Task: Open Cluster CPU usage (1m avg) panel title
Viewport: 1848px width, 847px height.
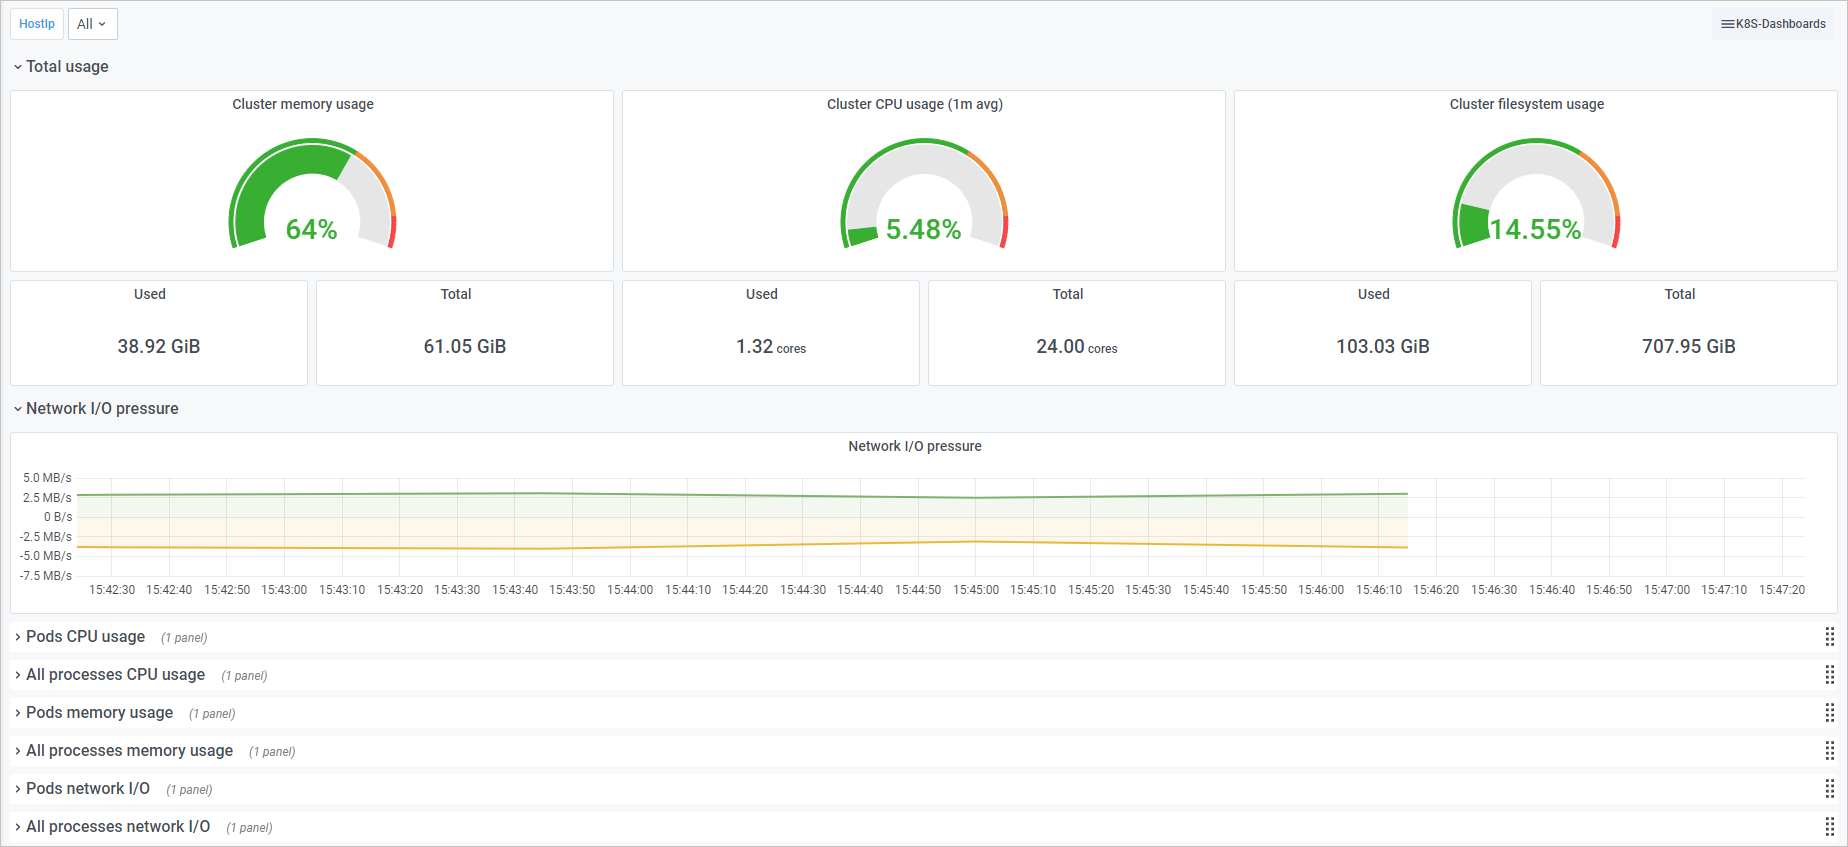Action: pos(915,104)
